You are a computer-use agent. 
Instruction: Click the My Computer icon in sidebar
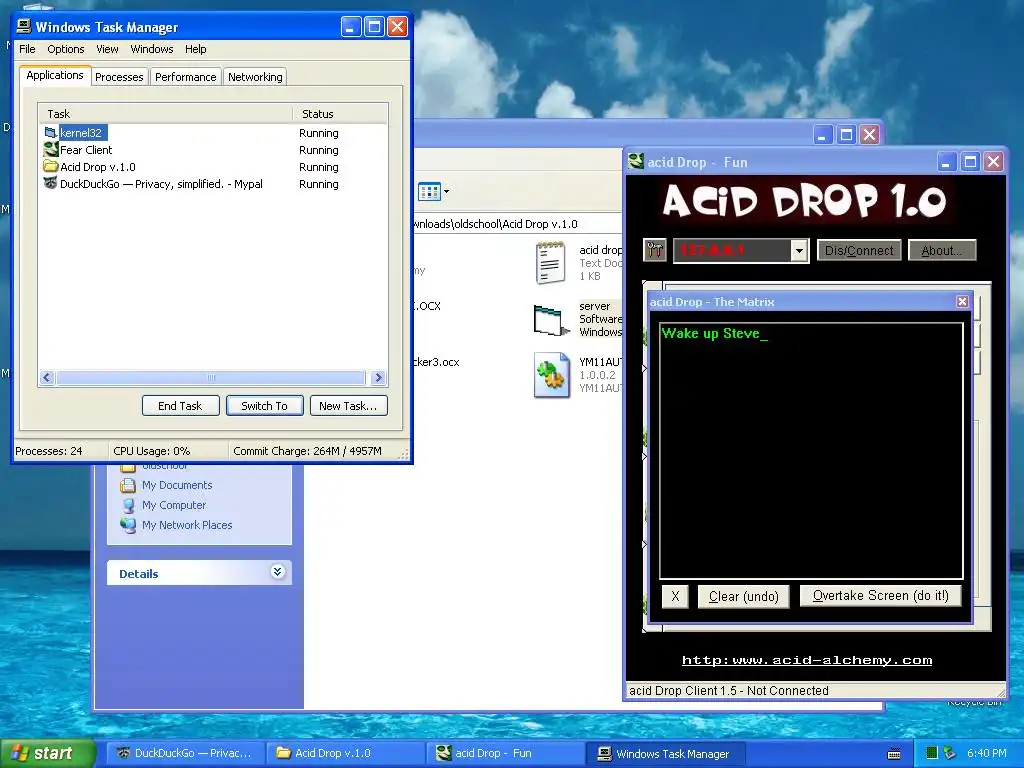[128, 505]
